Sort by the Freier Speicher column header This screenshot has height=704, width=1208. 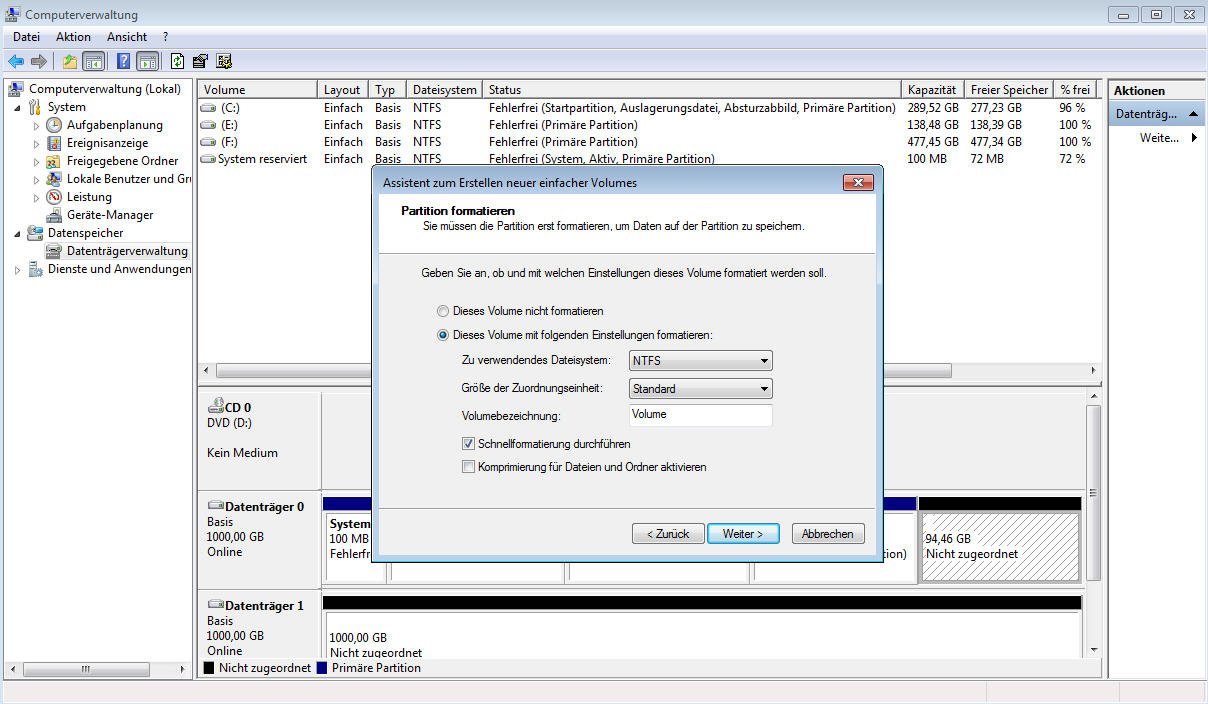pos(1008,90)
